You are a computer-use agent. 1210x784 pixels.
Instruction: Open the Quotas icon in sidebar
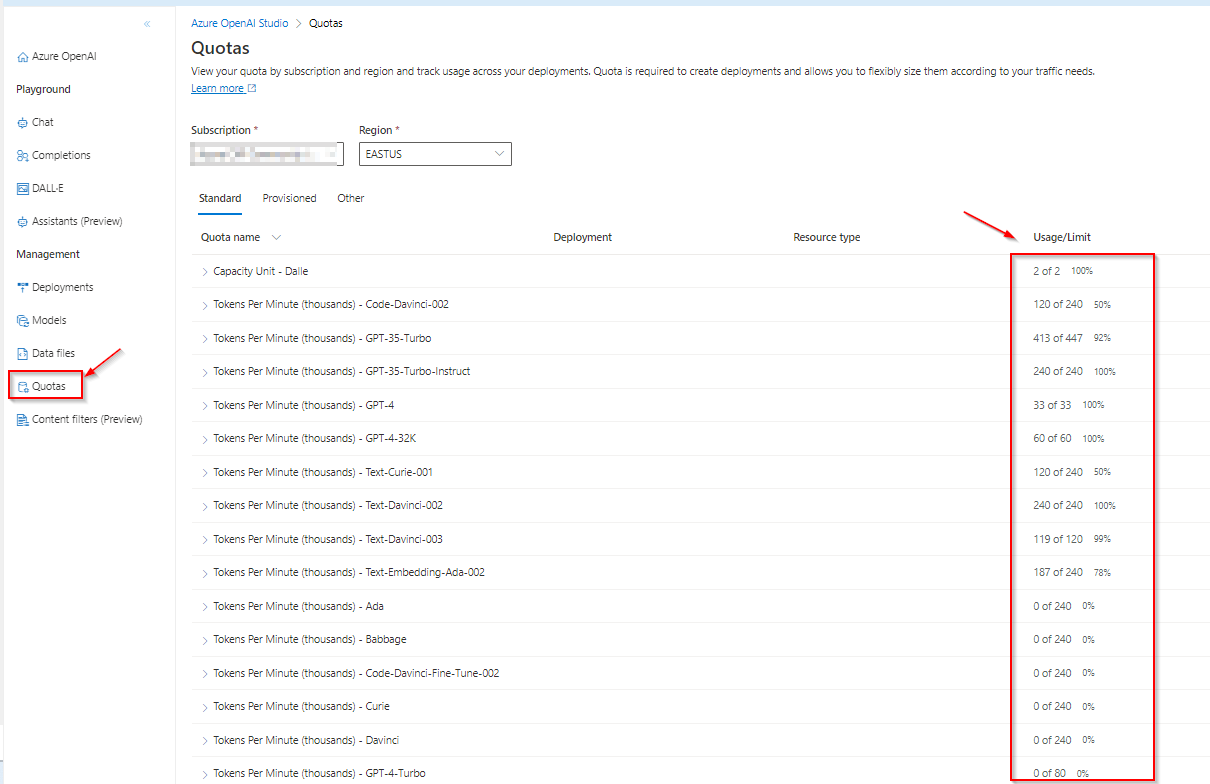23,386
